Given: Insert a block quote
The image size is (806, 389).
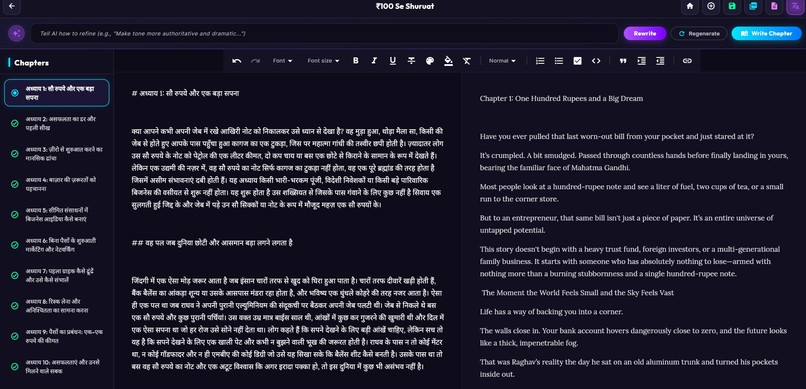Looking at the screenshot, I should [623, 61].
